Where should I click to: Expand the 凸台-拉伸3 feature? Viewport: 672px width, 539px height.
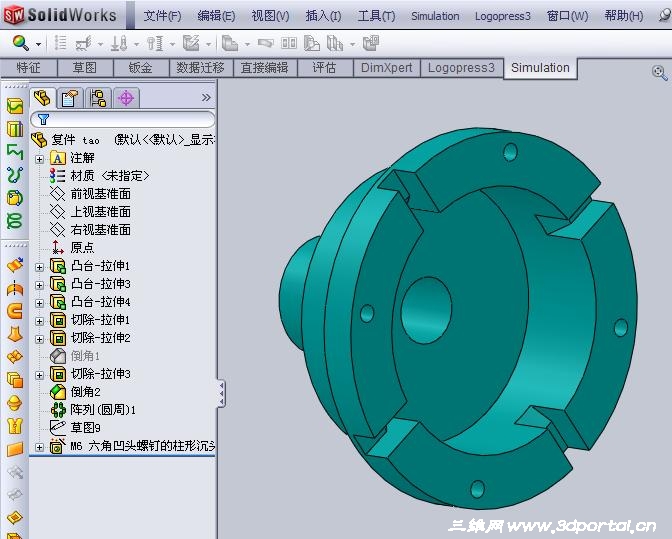(39, 285)
